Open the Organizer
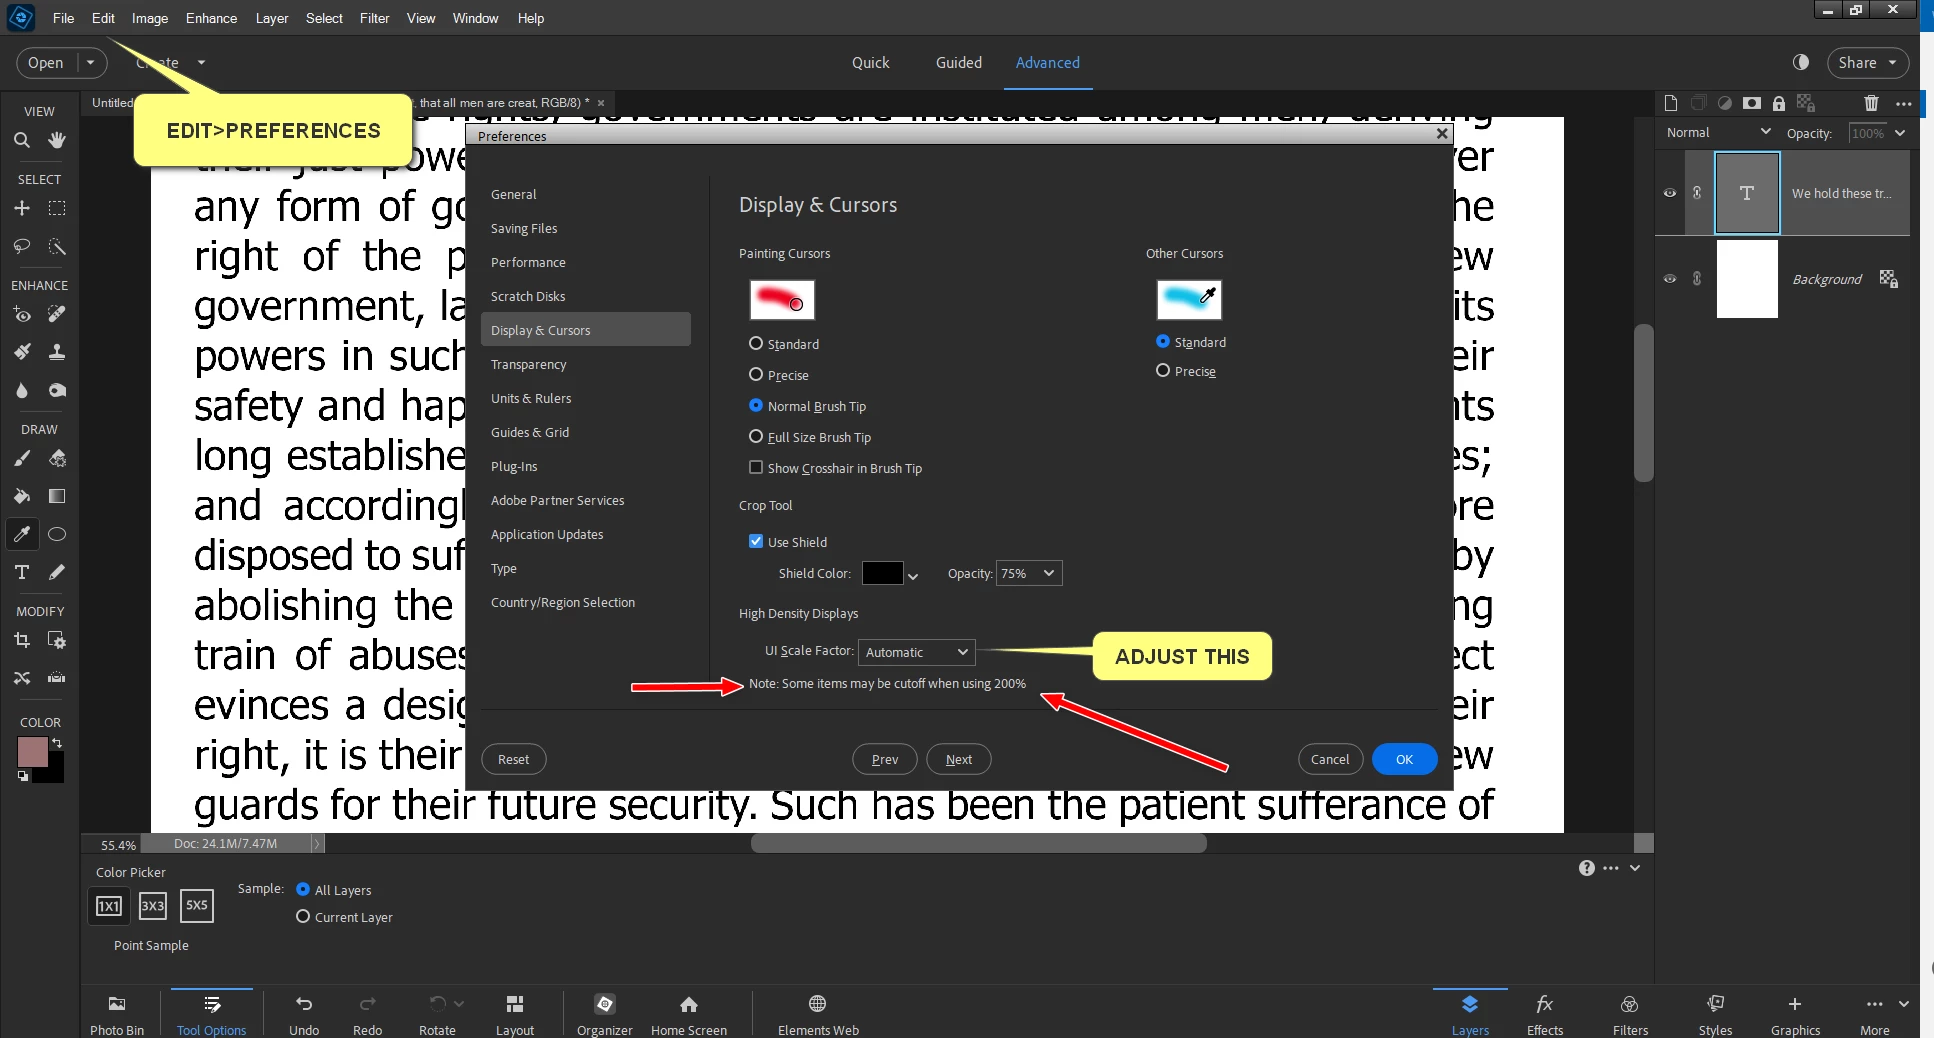This screenshot has width=1934, height=1038. [x=605, y=1014]
